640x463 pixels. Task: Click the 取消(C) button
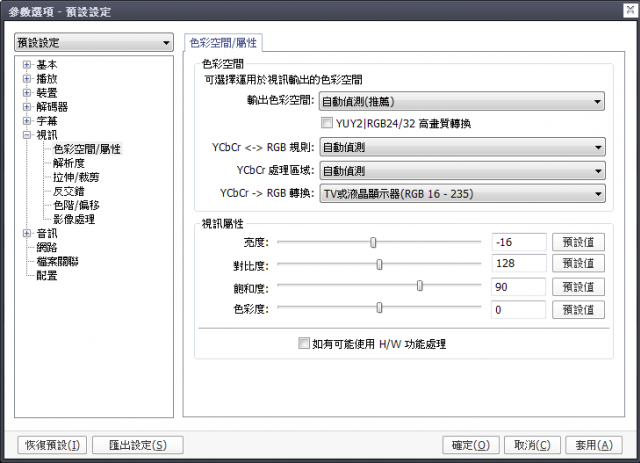tap(532, 445)
